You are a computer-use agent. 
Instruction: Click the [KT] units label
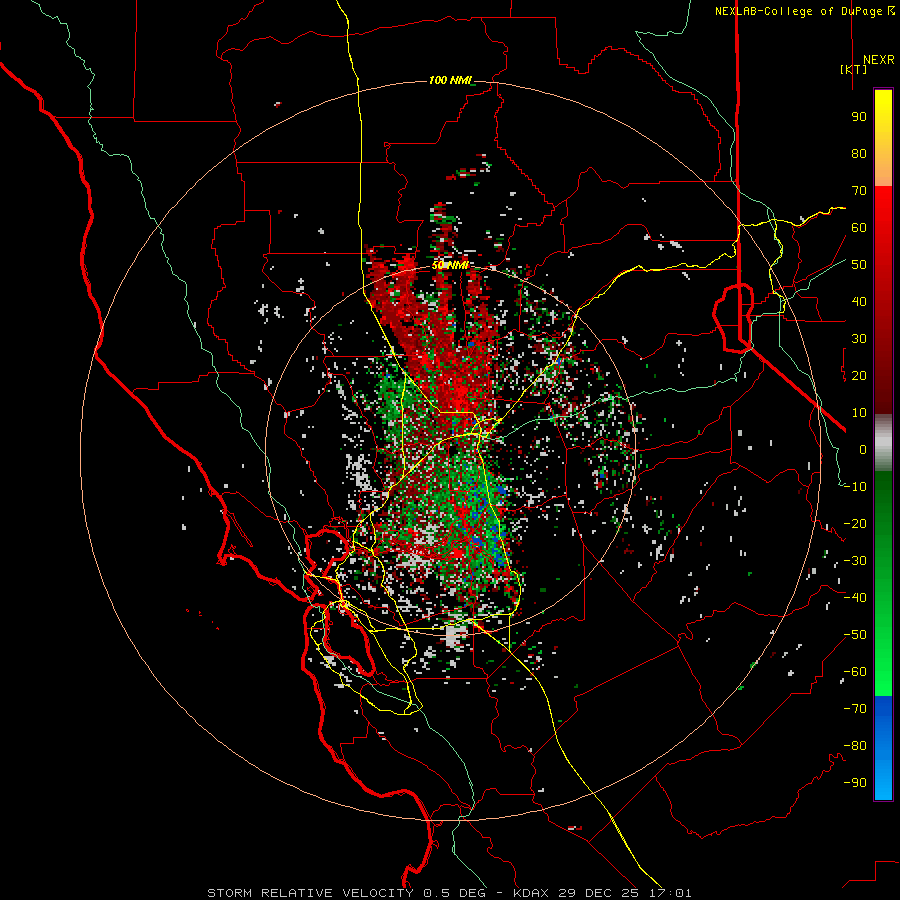(854, 69)
